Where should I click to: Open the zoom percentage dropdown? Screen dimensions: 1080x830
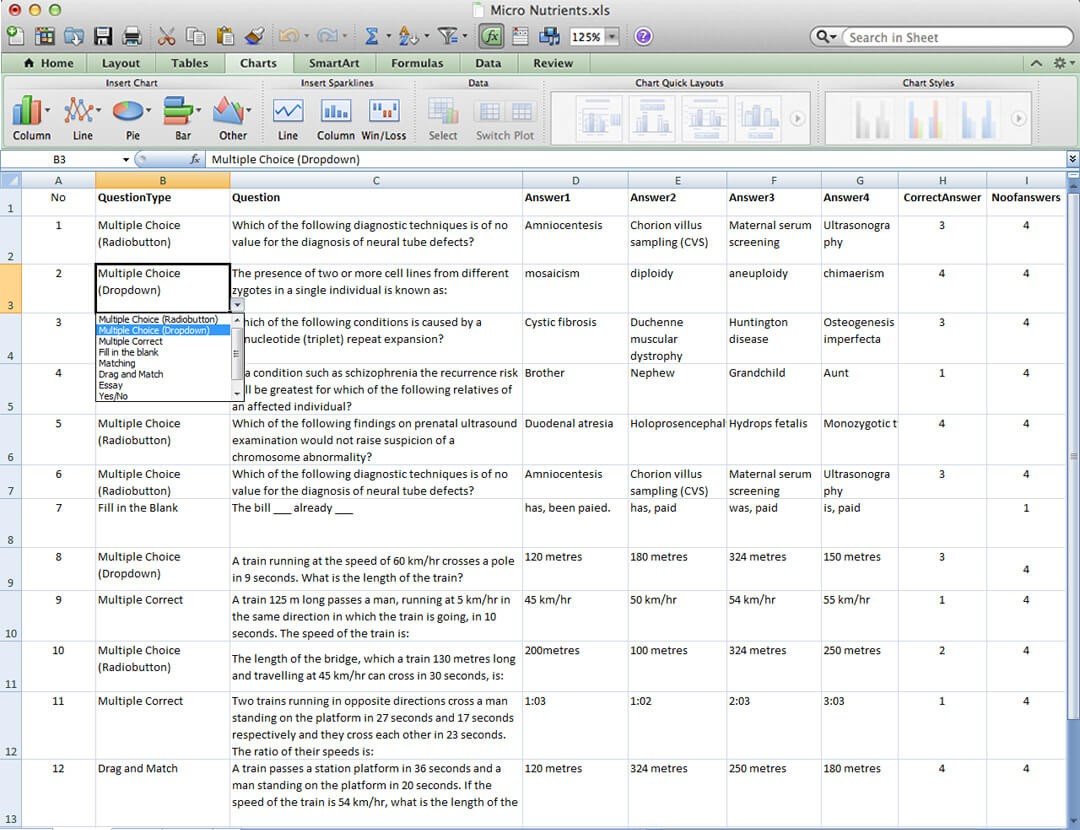pos(612,37)
